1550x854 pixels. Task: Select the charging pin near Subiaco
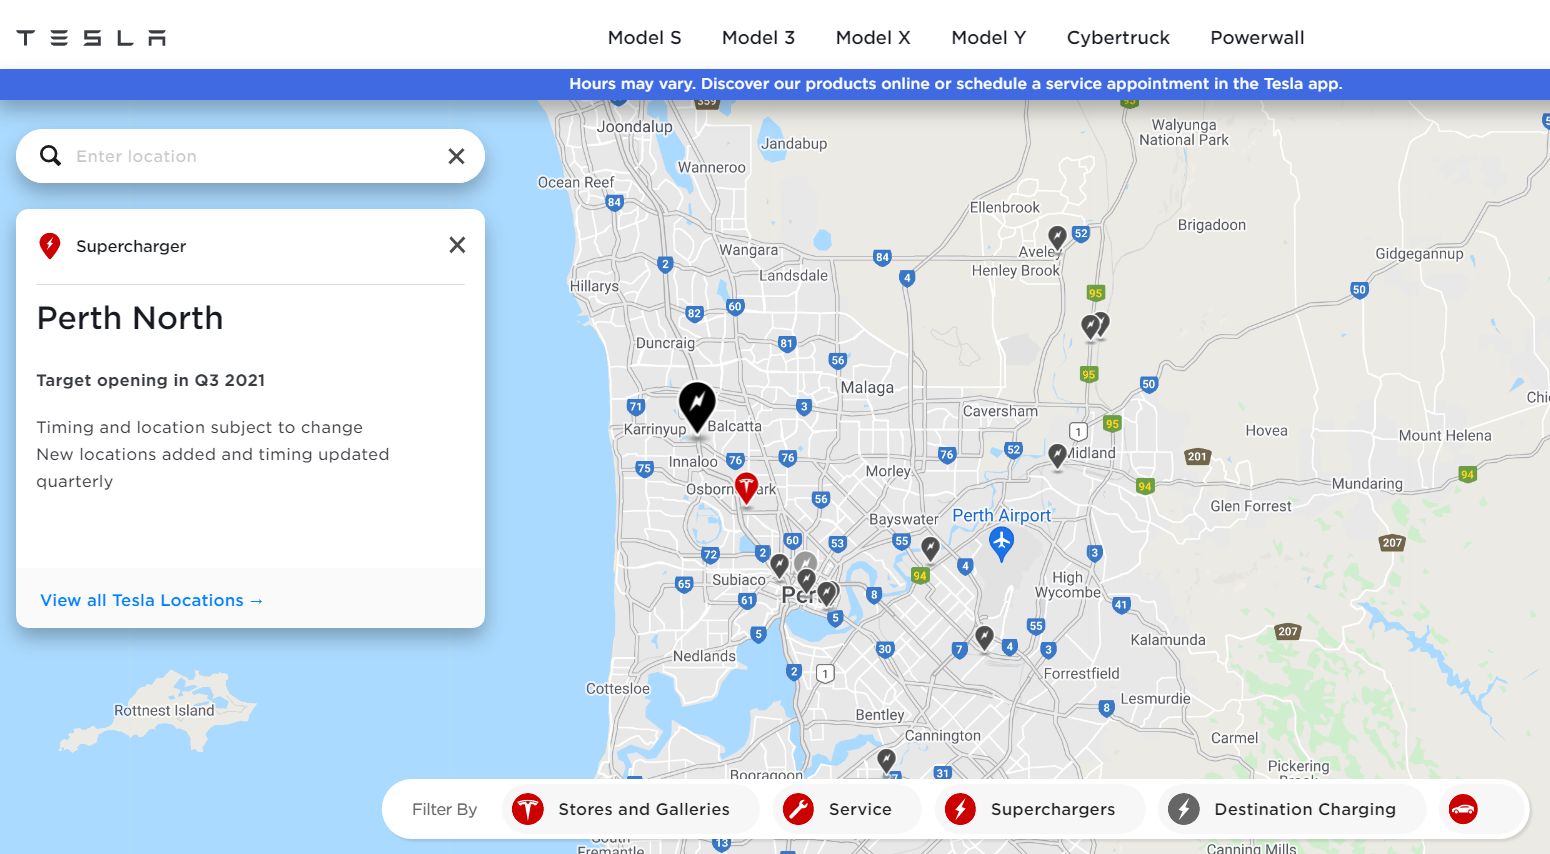coord(779,567)
